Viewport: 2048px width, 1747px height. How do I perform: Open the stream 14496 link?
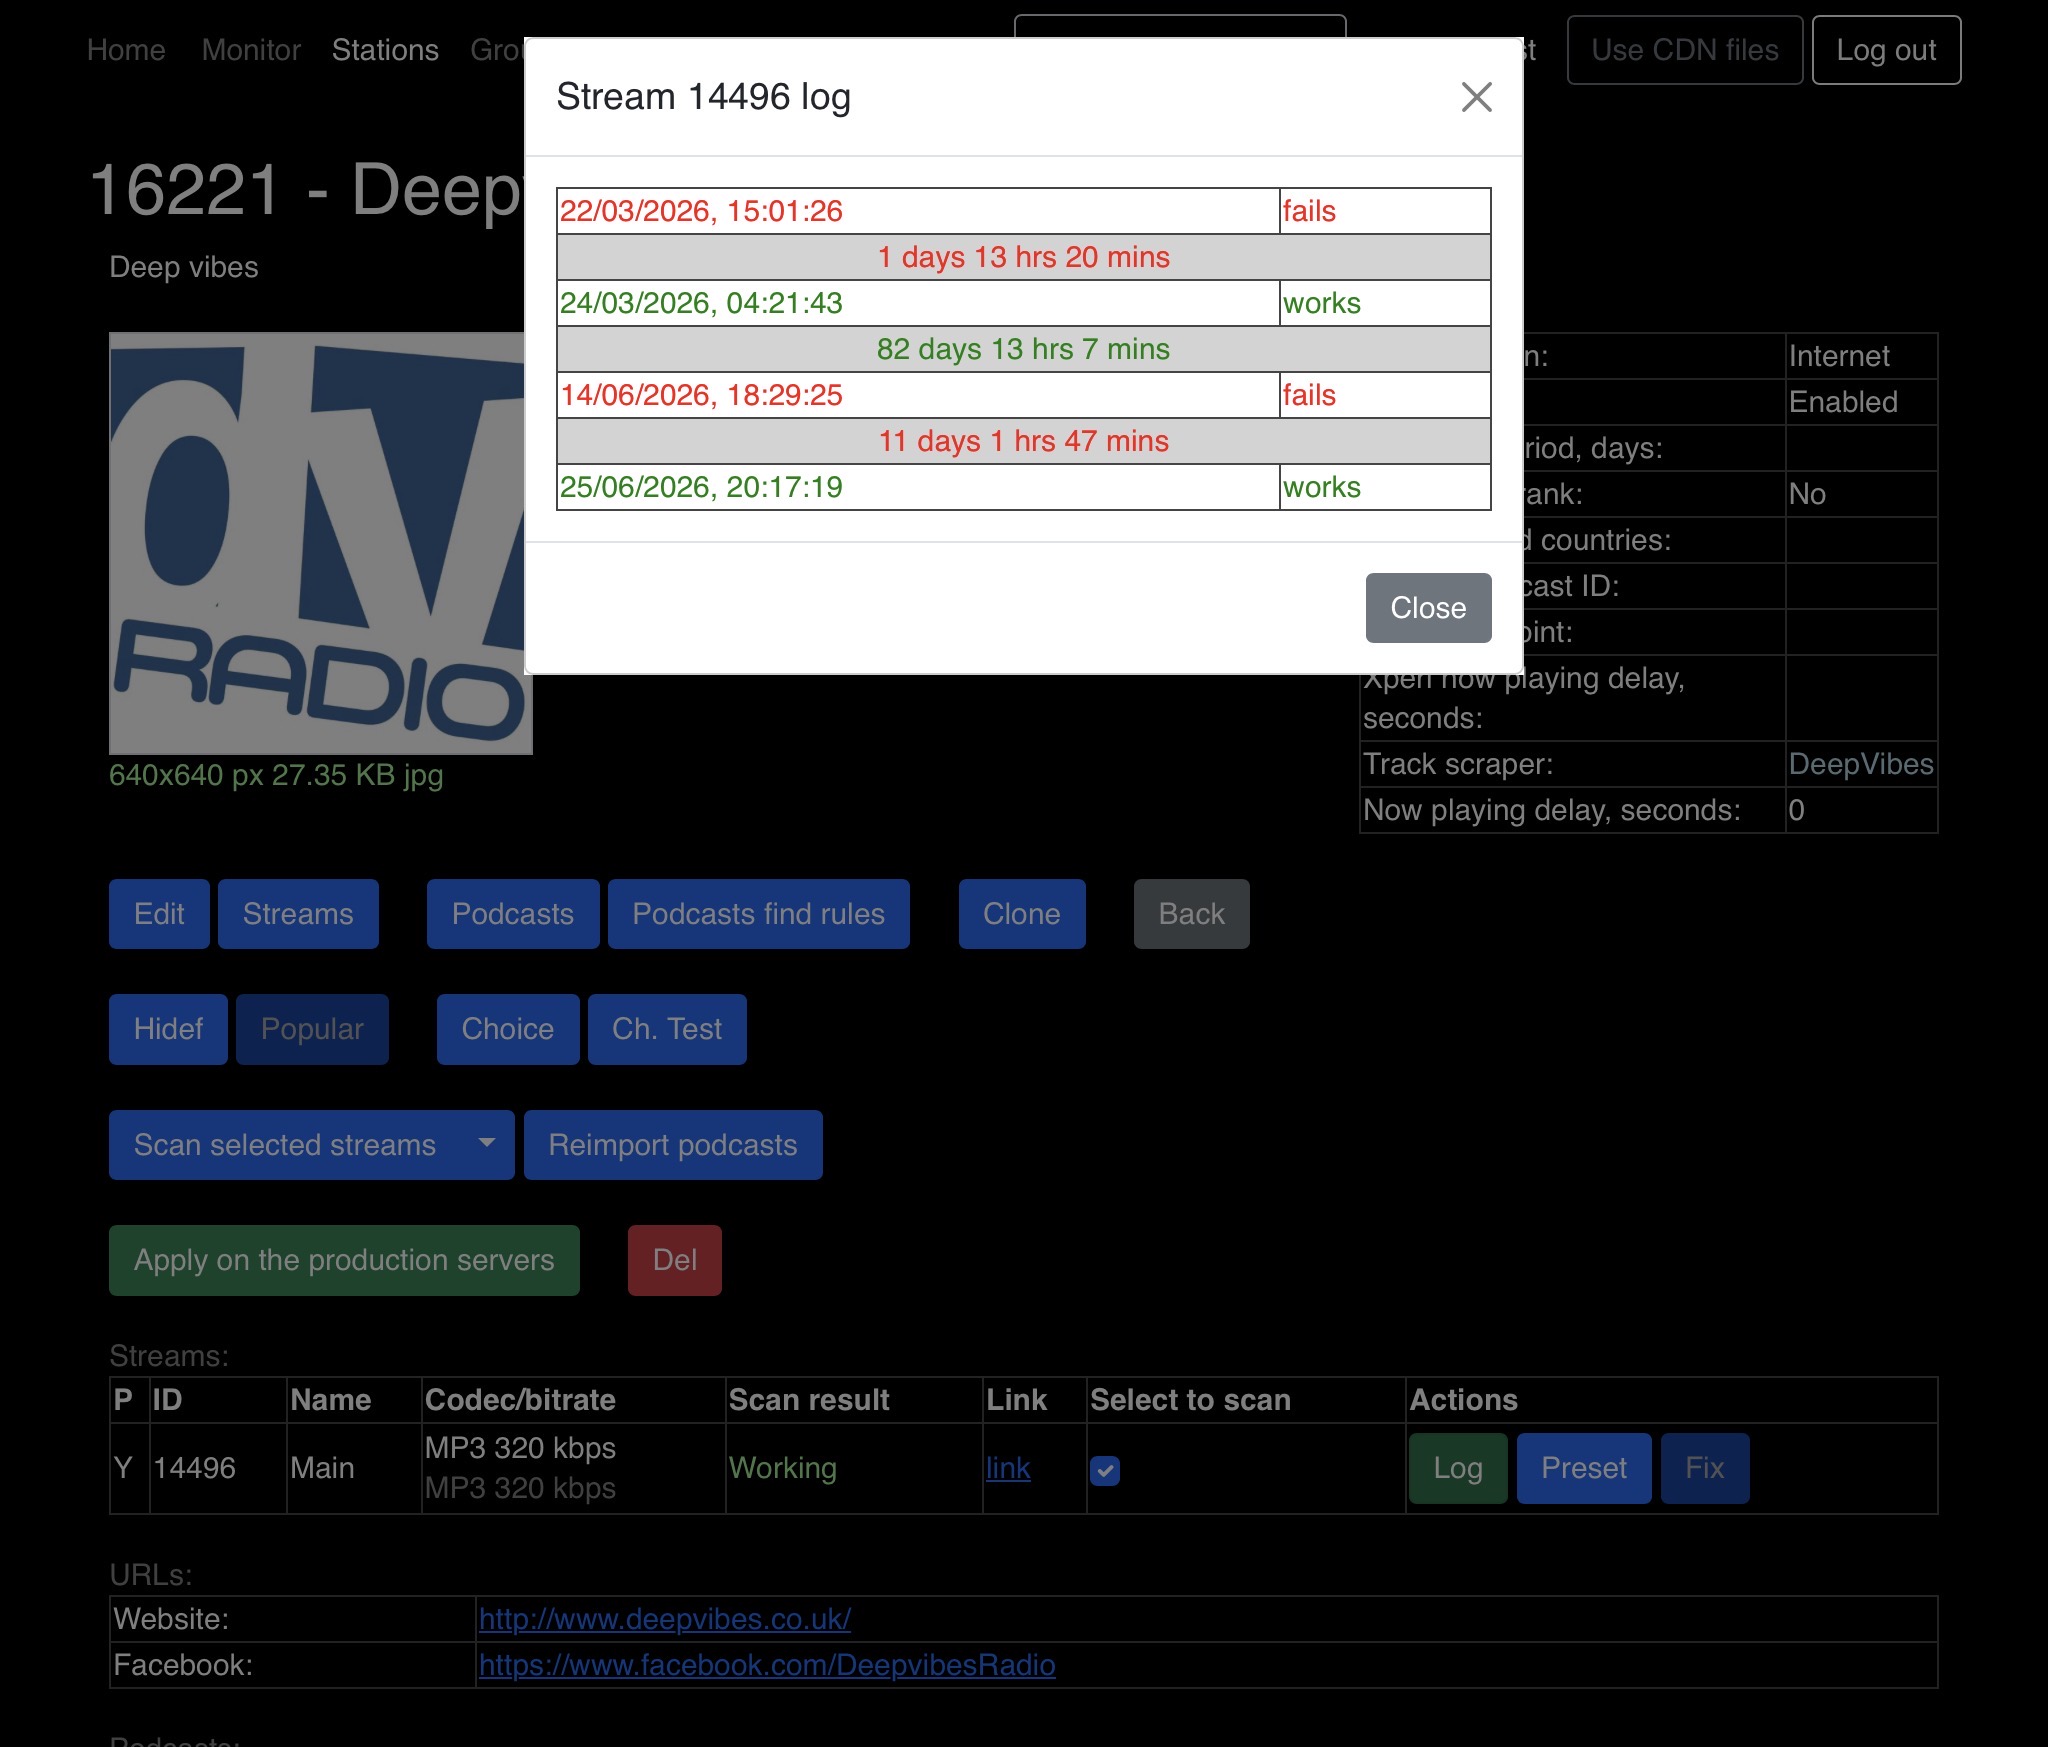[1008, 1468]
